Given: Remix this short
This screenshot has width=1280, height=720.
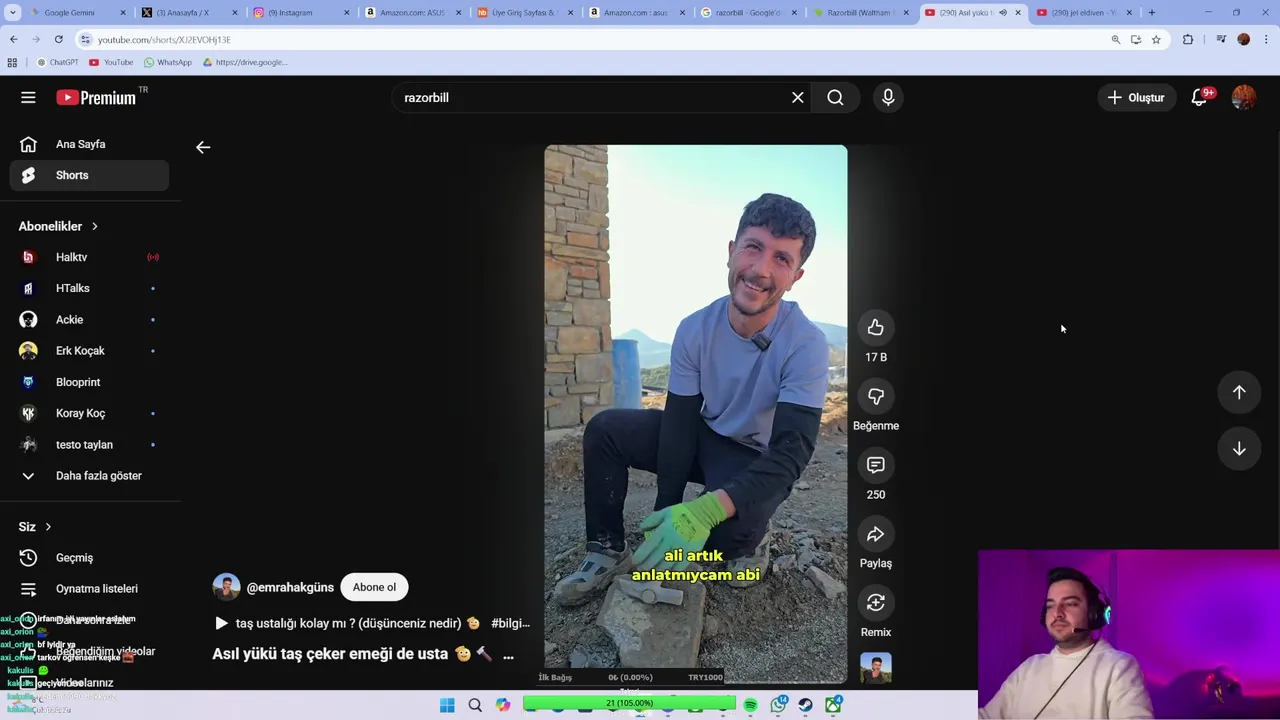Looking at the screenshot, I should click(x=875, y=602).
